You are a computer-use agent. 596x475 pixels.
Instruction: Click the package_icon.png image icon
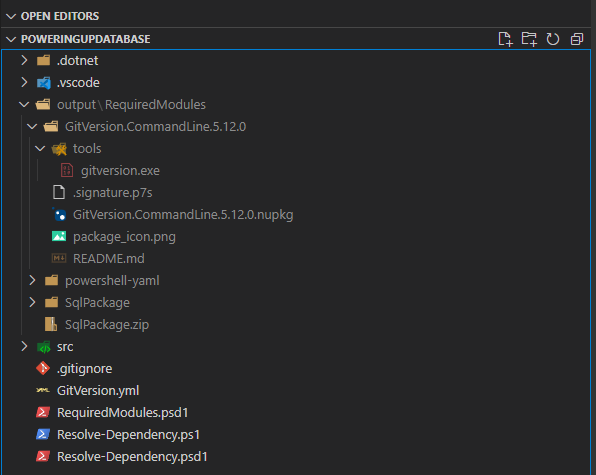(x=59, y=236)
